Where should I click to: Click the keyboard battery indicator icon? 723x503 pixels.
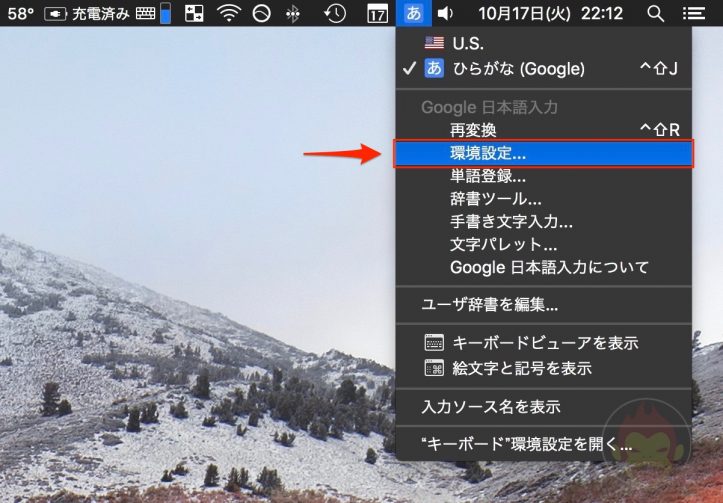tap(155, 13)
